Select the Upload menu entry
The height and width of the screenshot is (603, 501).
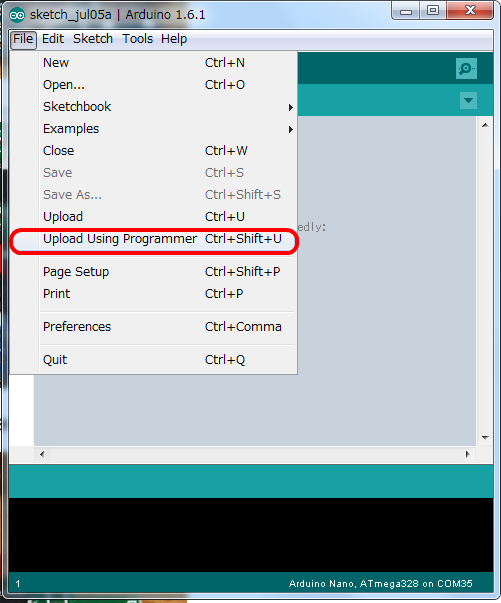pos(154,217)
